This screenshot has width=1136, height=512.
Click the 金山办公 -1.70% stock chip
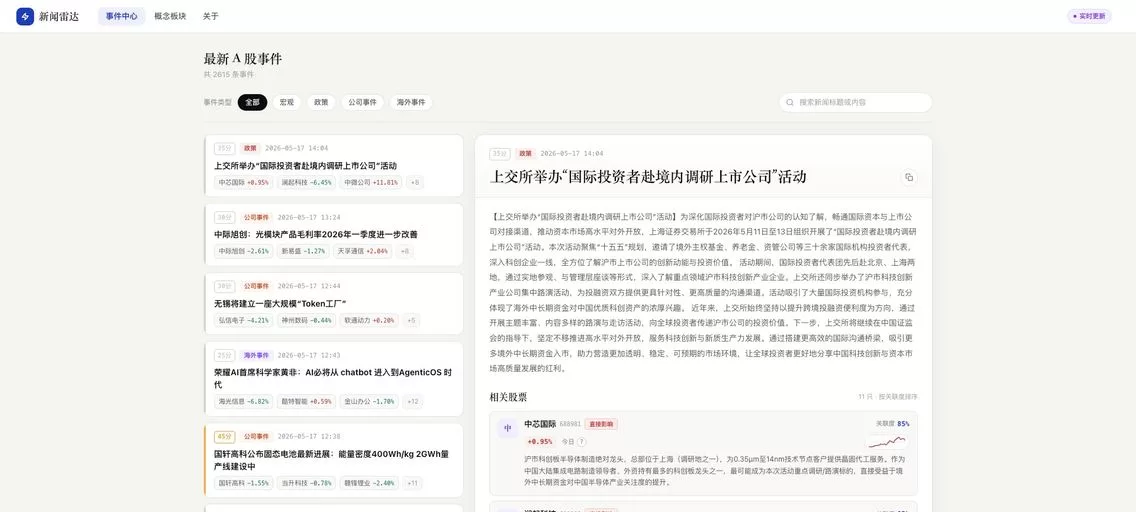(369, 401)
